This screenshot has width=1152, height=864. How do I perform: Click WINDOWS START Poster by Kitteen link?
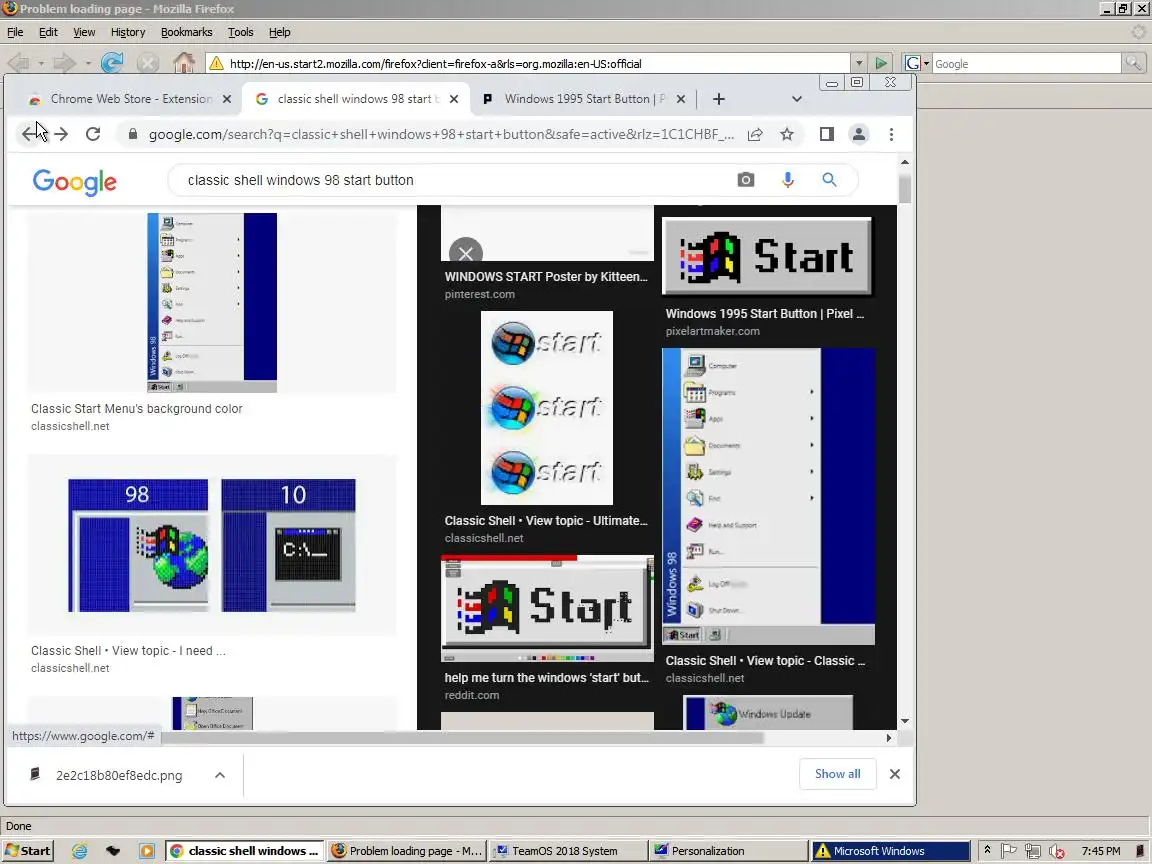(x=546, y=276)
